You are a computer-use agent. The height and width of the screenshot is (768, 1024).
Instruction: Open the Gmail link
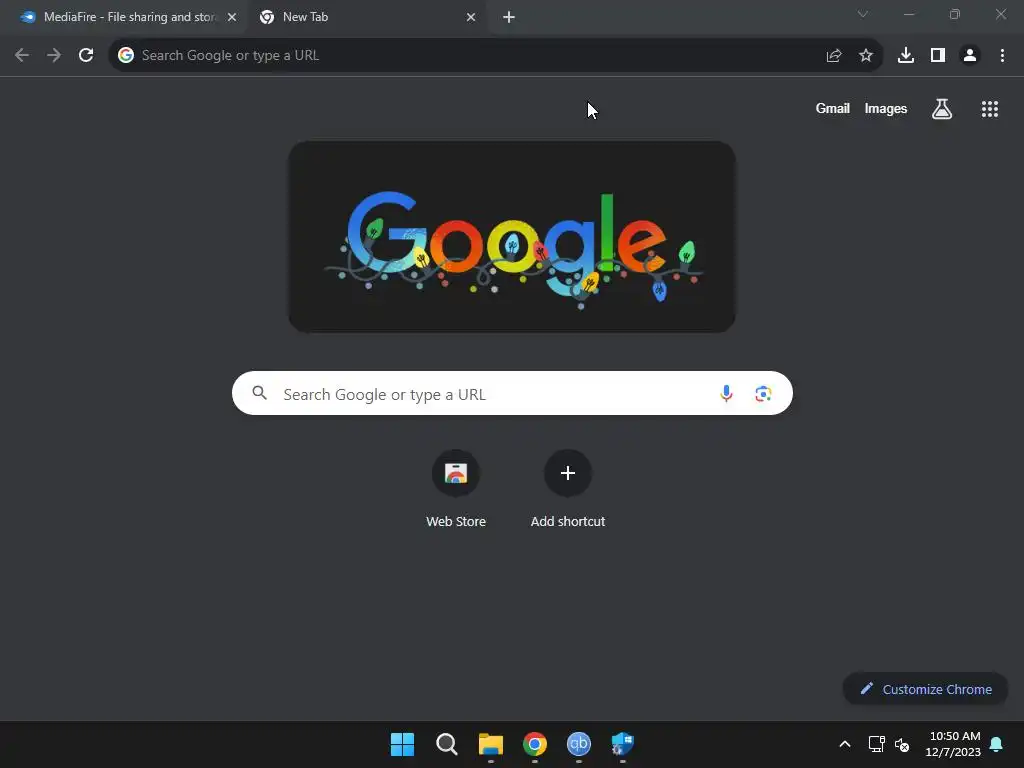[x=832, y=108]
